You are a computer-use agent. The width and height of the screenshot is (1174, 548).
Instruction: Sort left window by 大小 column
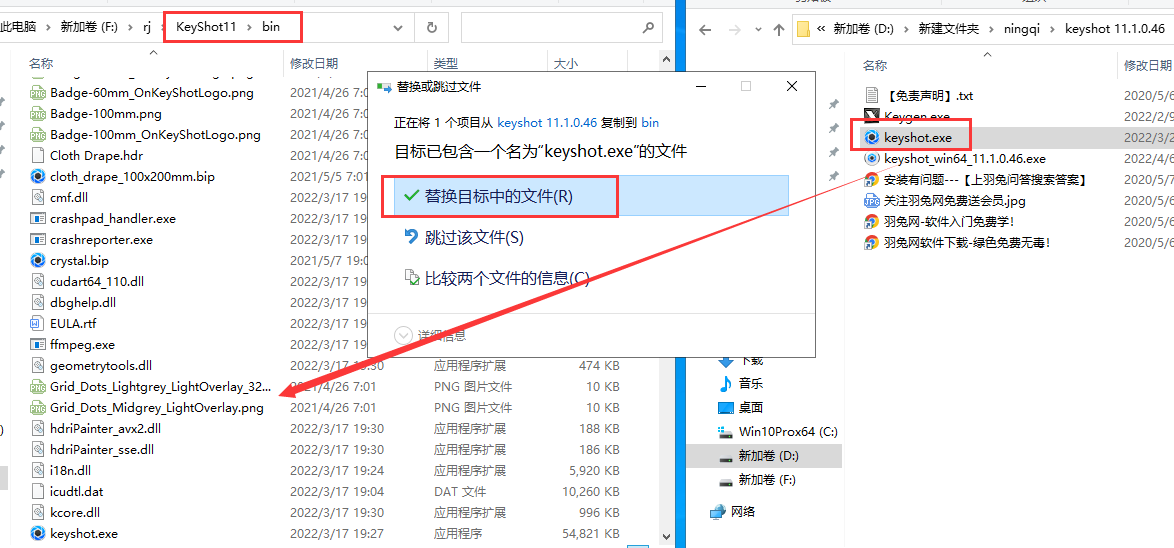[565, 64]
